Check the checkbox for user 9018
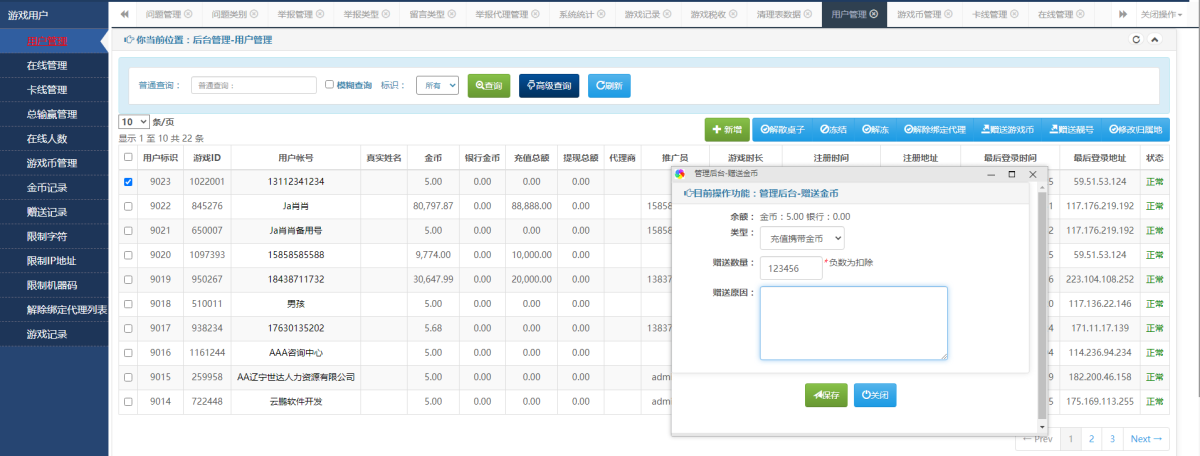This screenshot has height=456, width=1200. 127,303
